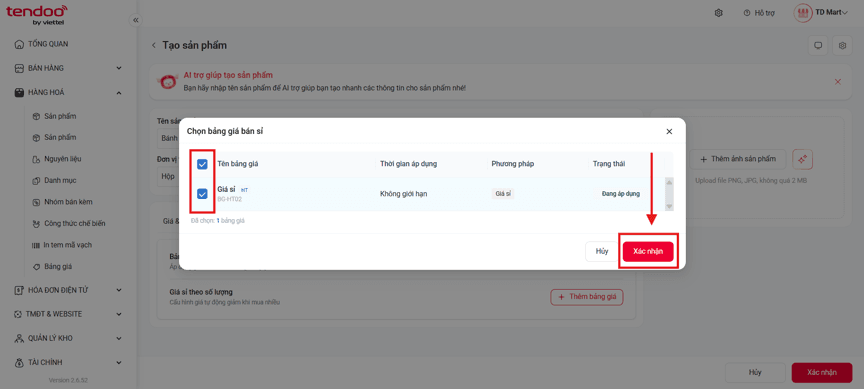Click the Thêm bảng giá button

[587, 297]
